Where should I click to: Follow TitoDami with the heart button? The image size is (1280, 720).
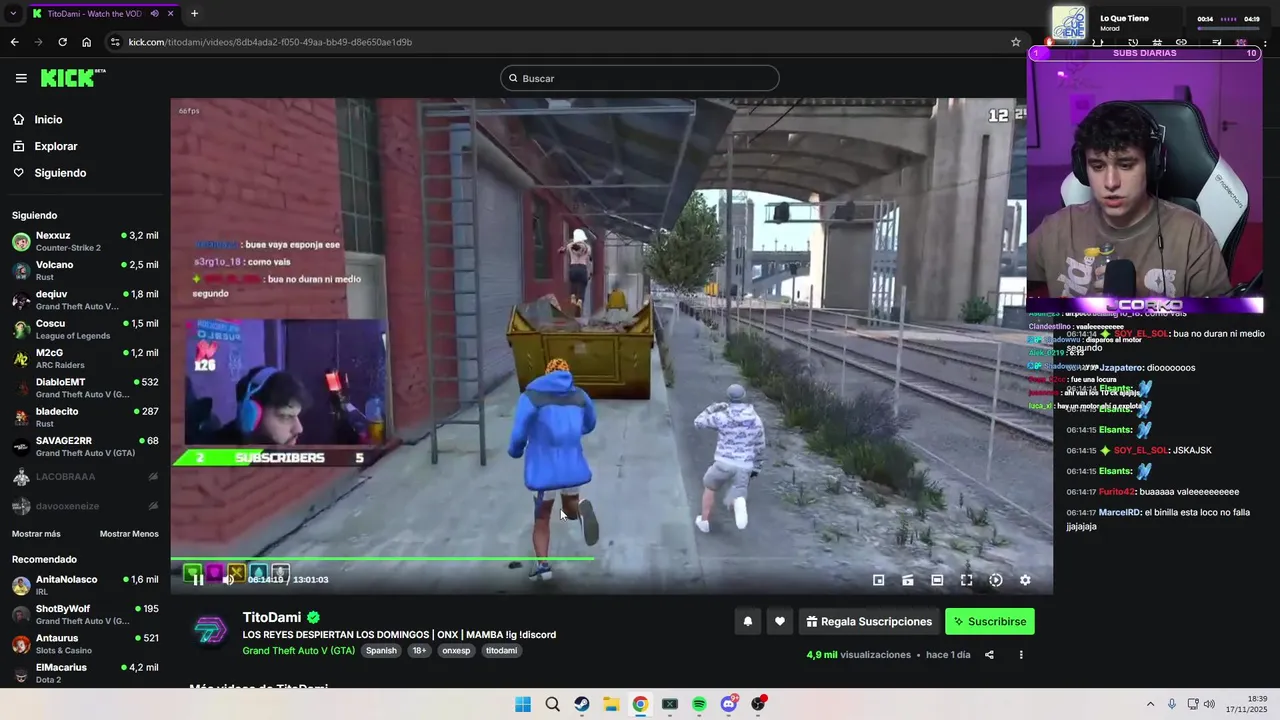click(780, 621)
